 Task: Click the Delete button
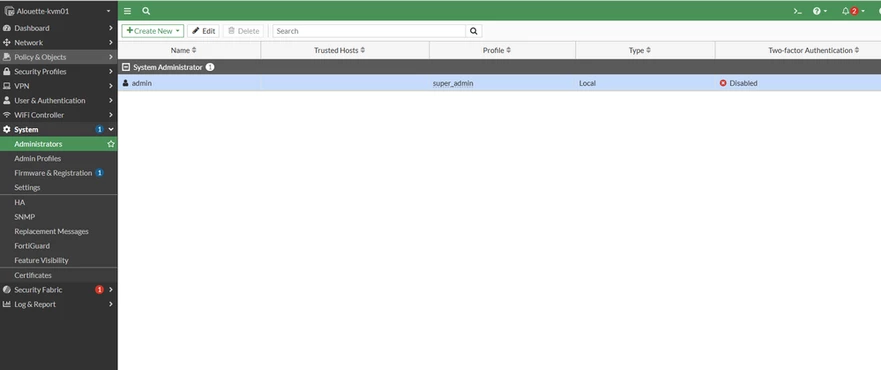point(243,31)
